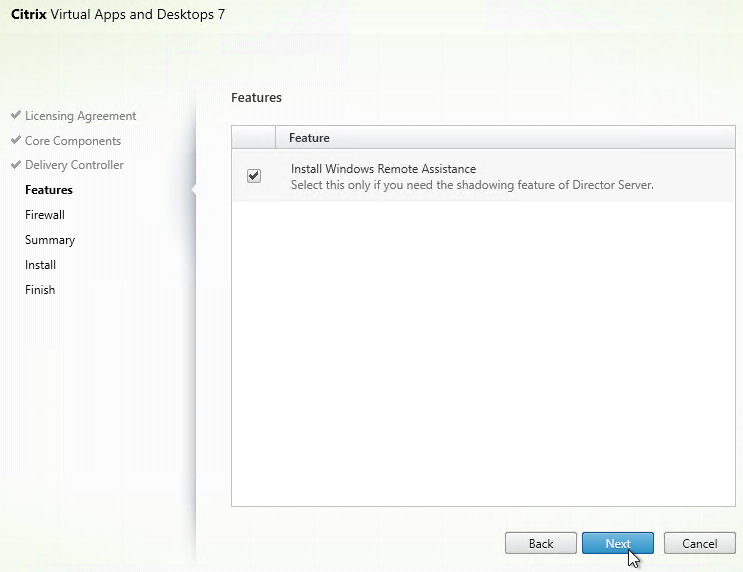
Task: Click the Delivery Controller checkmark icon
Action: (x=16, y=164)
